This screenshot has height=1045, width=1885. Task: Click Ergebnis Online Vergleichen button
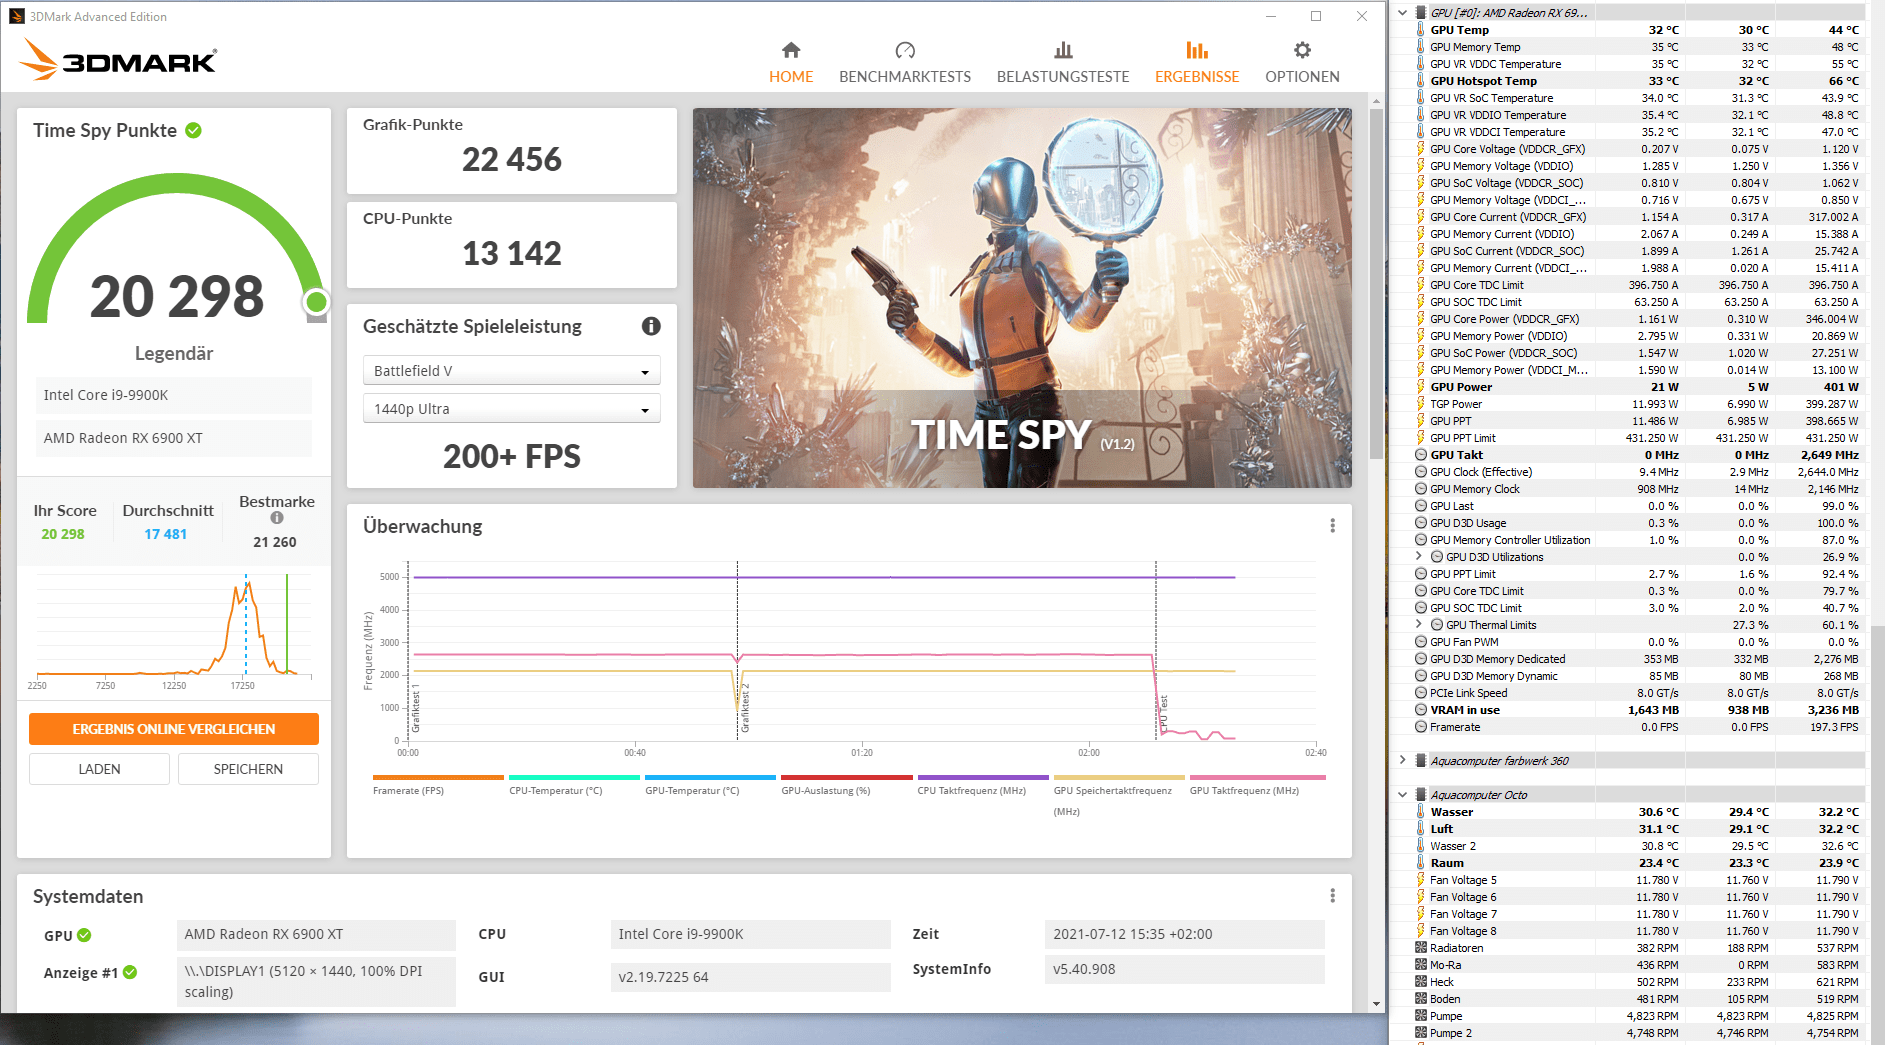click(x=174, y=729)
